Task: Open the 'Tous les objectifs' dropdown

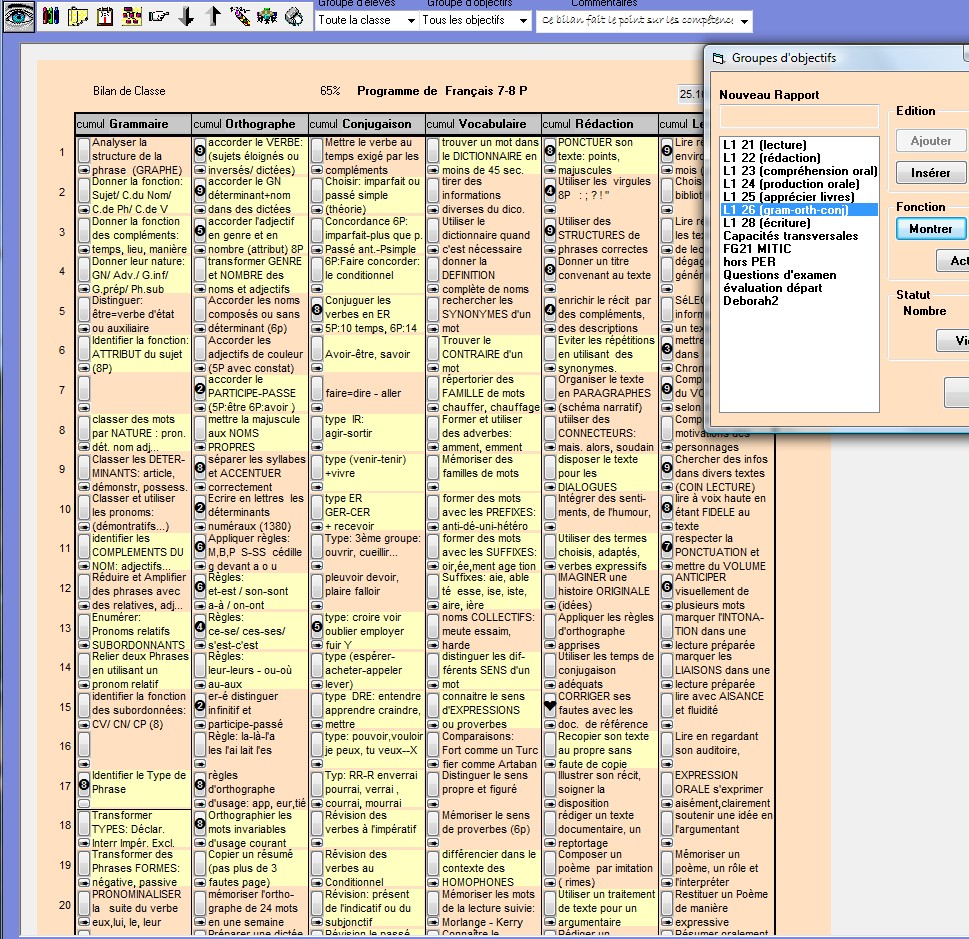Action: (x=475, y=20)
